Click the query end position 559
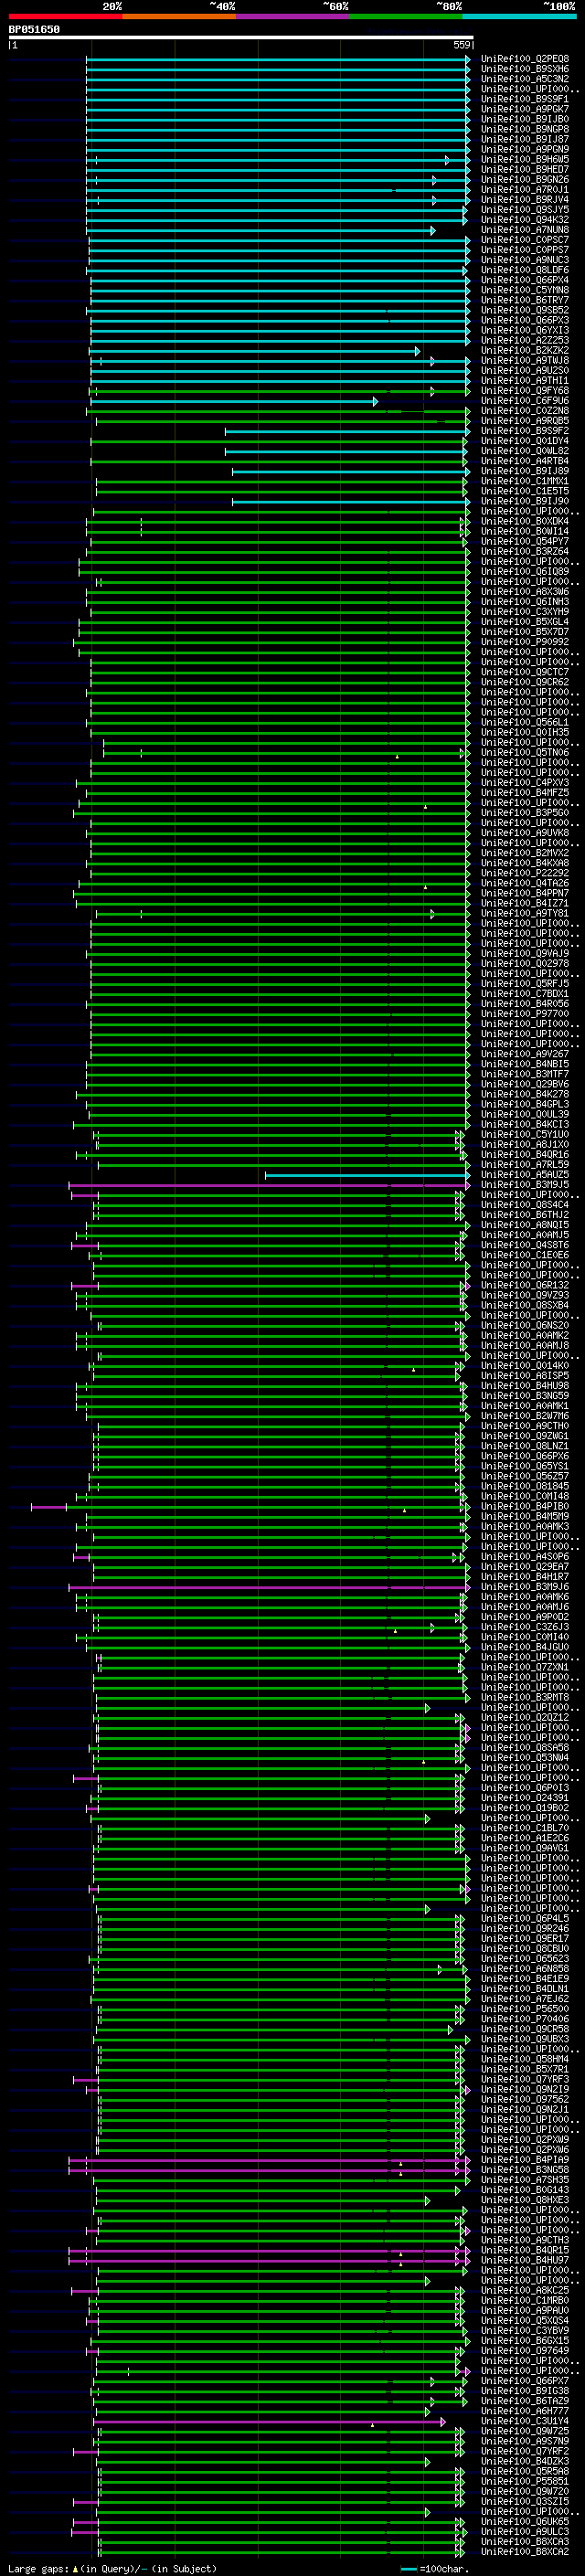Viewport: 585px width, 2576px height. (462, 45)
